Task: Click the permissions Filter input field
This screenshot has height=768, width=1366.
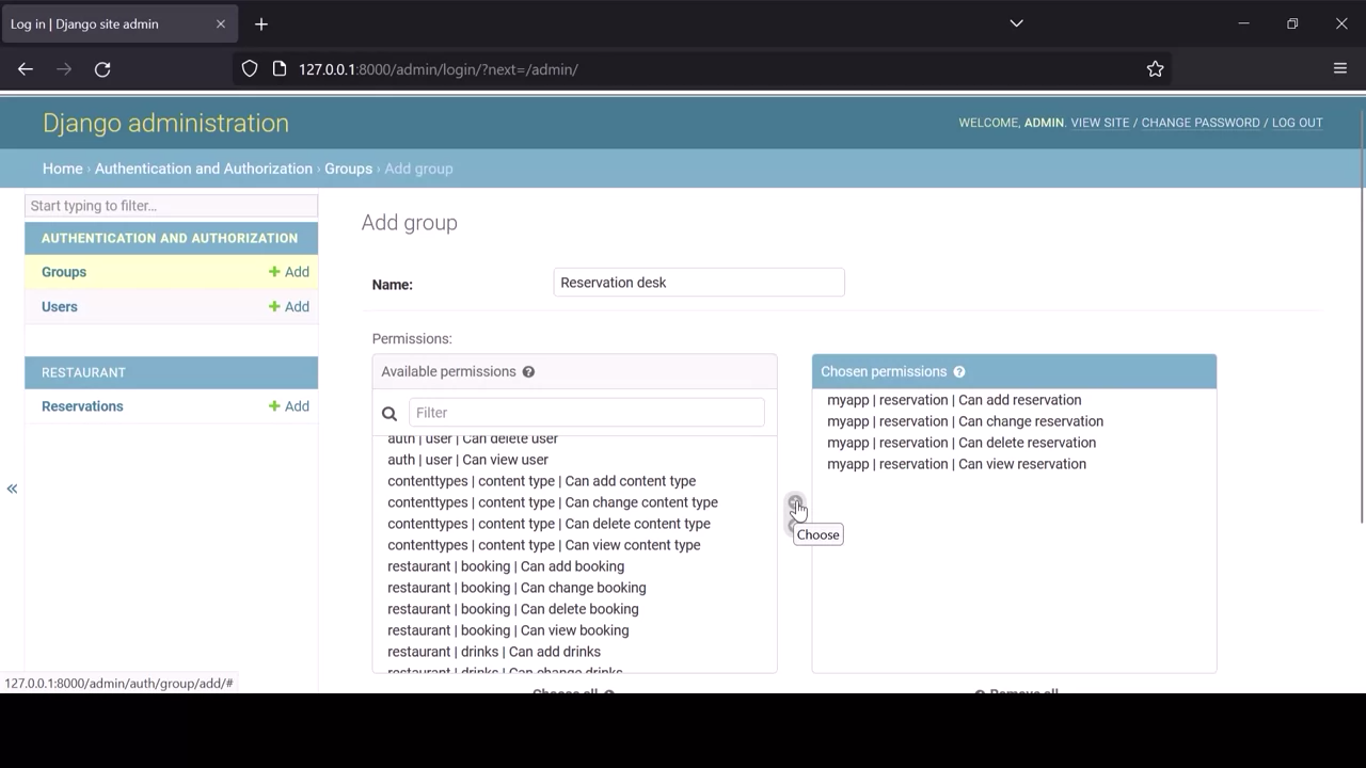Action: tap(586, 413)
